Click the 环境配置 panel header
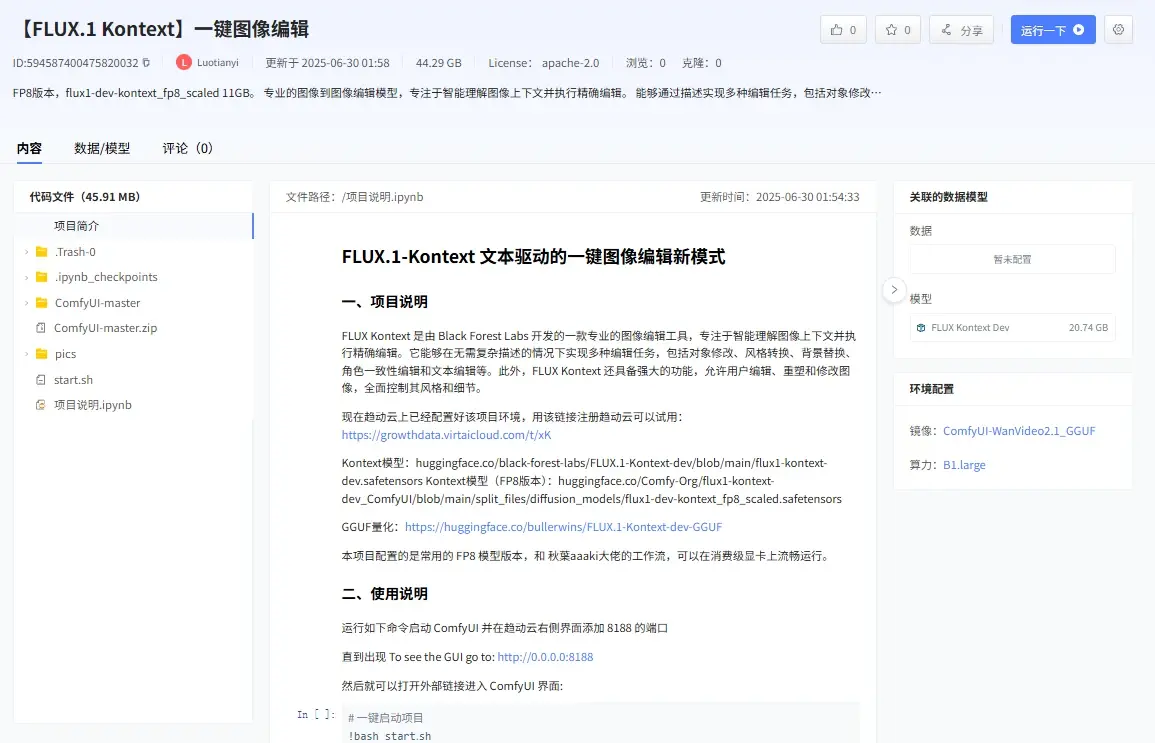Image resolution: width=1155 pixels, height=743 pixels. (931, 389)
